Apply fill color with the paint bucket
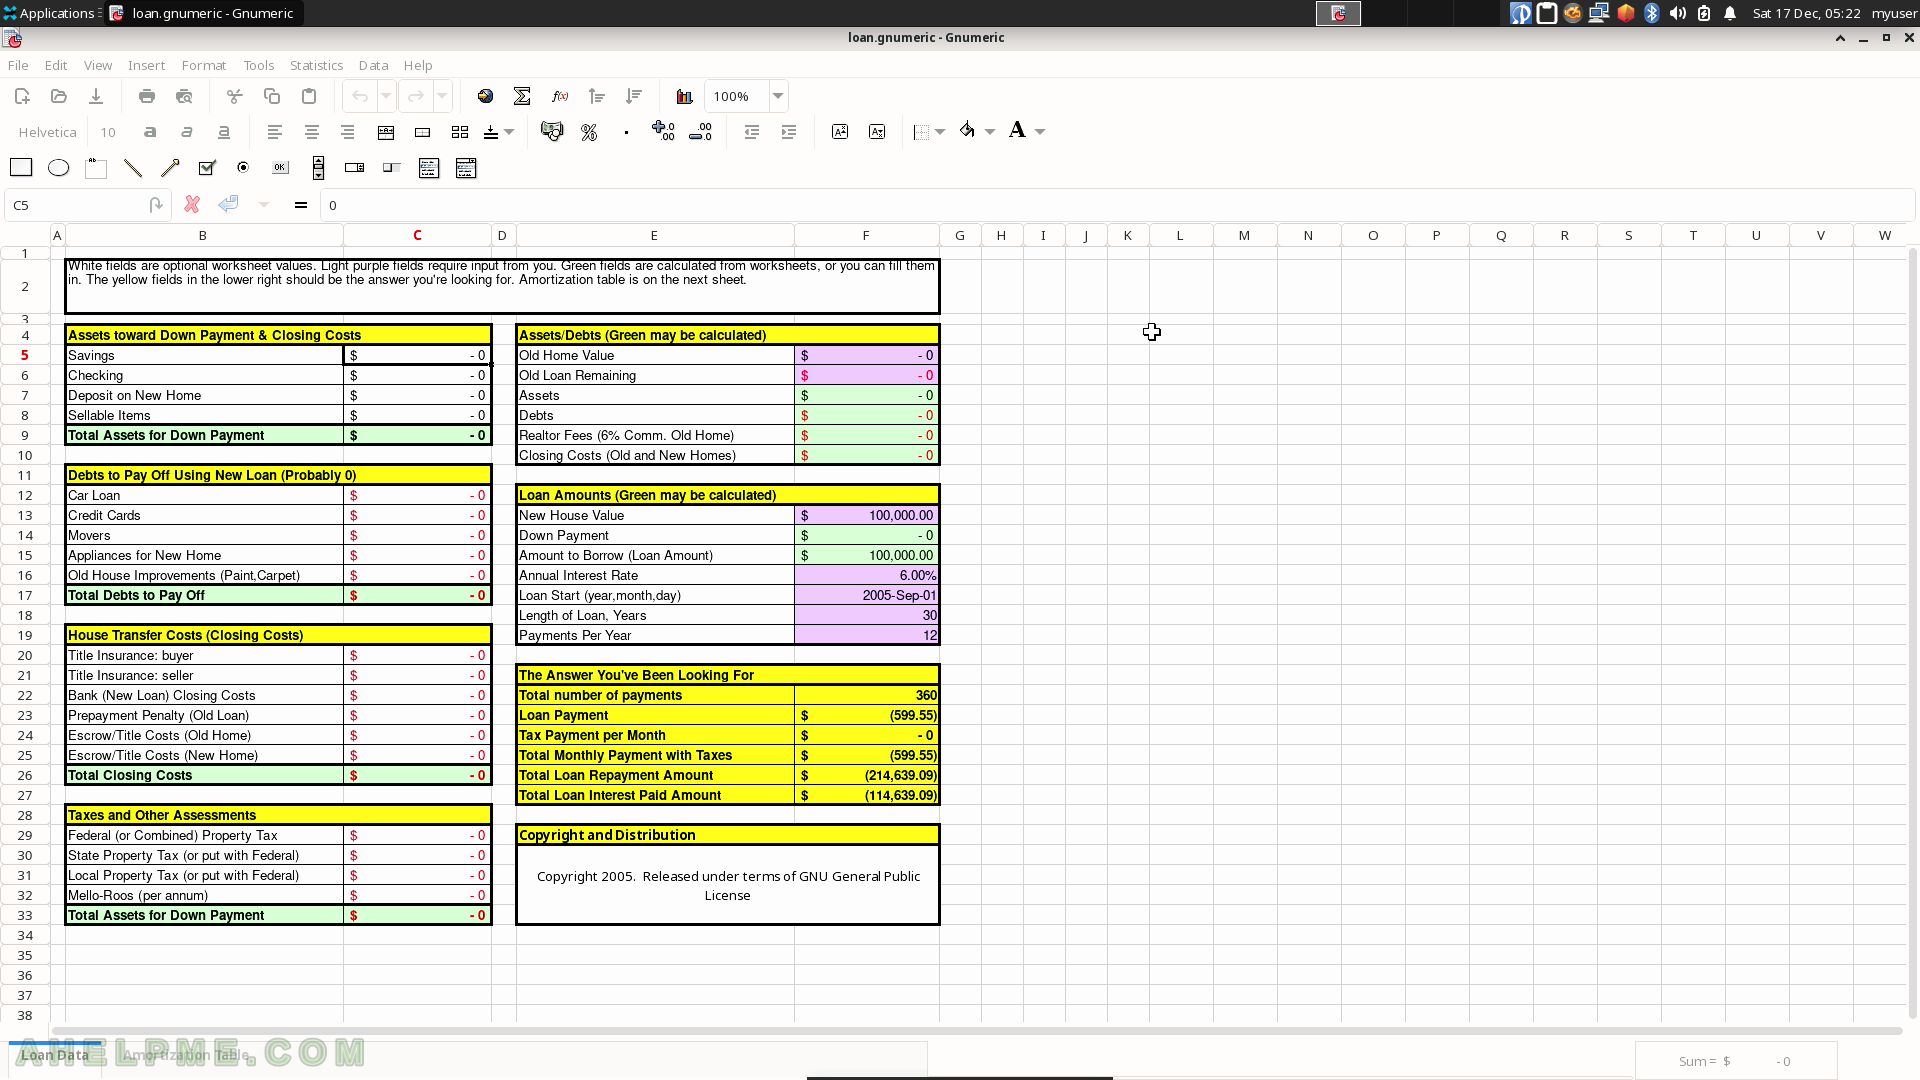This screenshot has height=1080, width=1920. [x=967, y=131]
